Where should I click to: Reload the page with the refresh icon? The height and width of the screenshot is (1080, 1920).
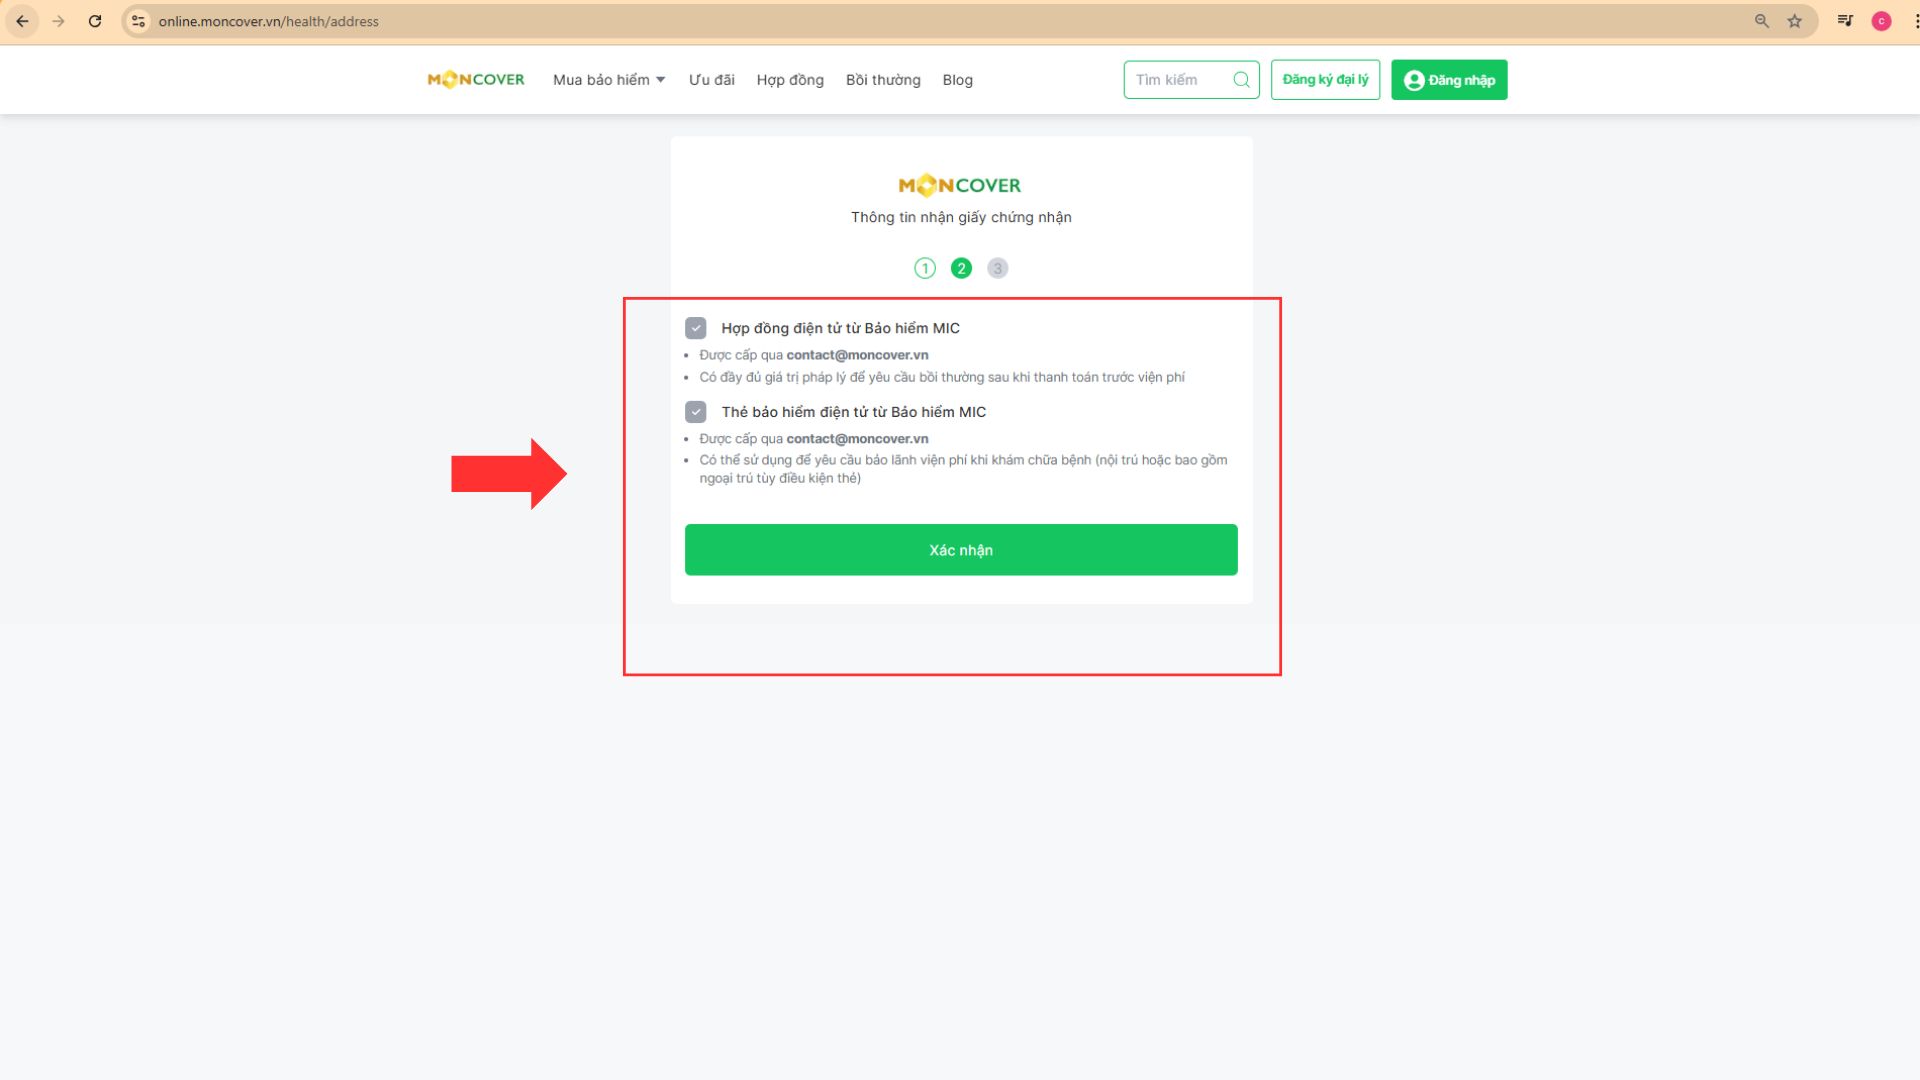(95, 21)
